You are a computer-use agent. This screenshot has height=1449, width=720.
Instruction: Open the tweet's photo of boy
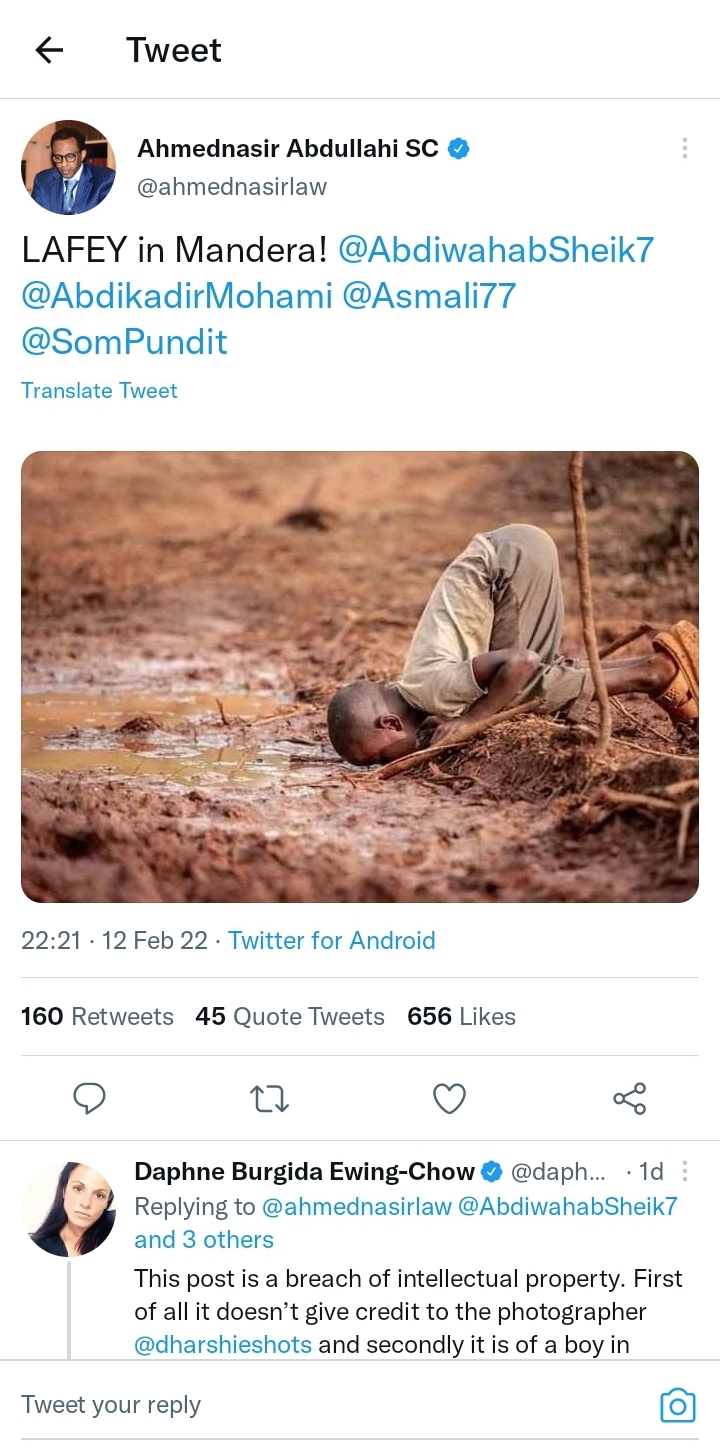(x=360, y=677)
